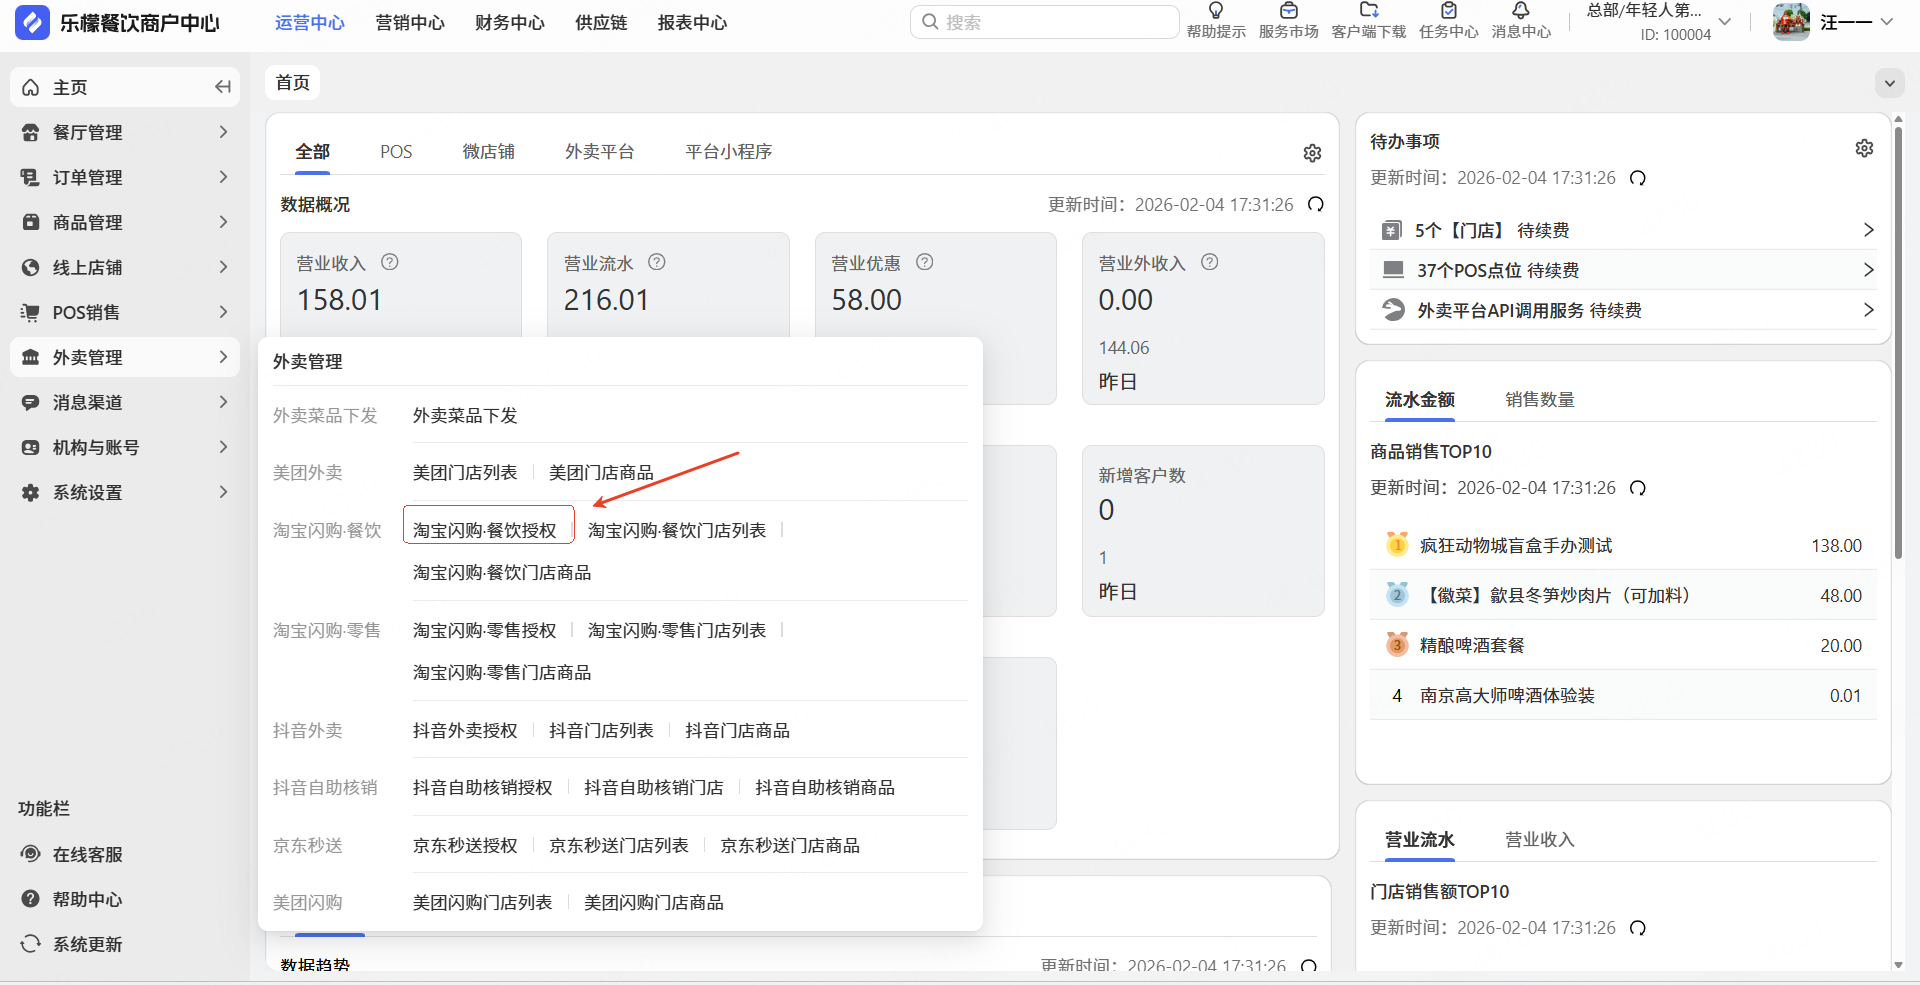Show help for 营业优惠 metric

tap(925, 262)
